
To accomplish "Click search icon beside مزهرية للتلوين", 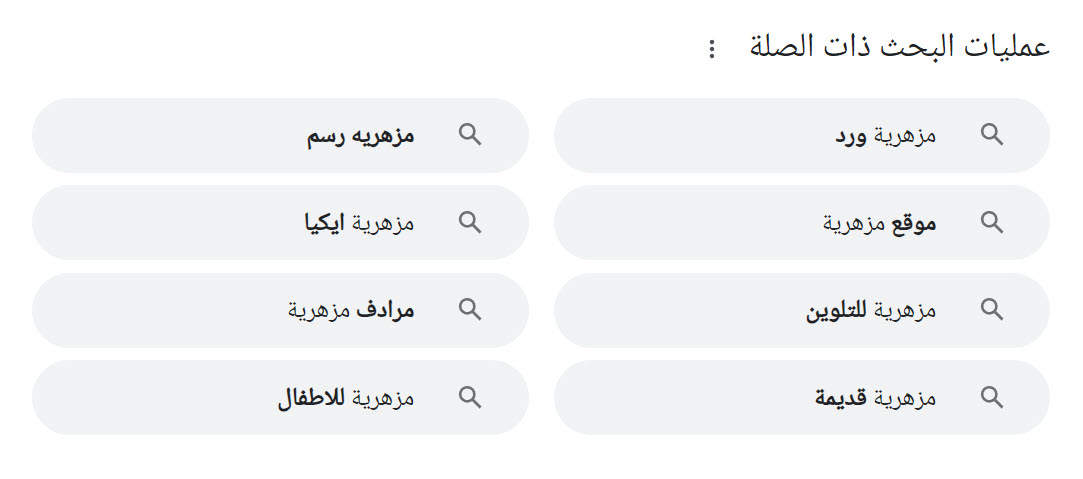I will click(991, 310).
